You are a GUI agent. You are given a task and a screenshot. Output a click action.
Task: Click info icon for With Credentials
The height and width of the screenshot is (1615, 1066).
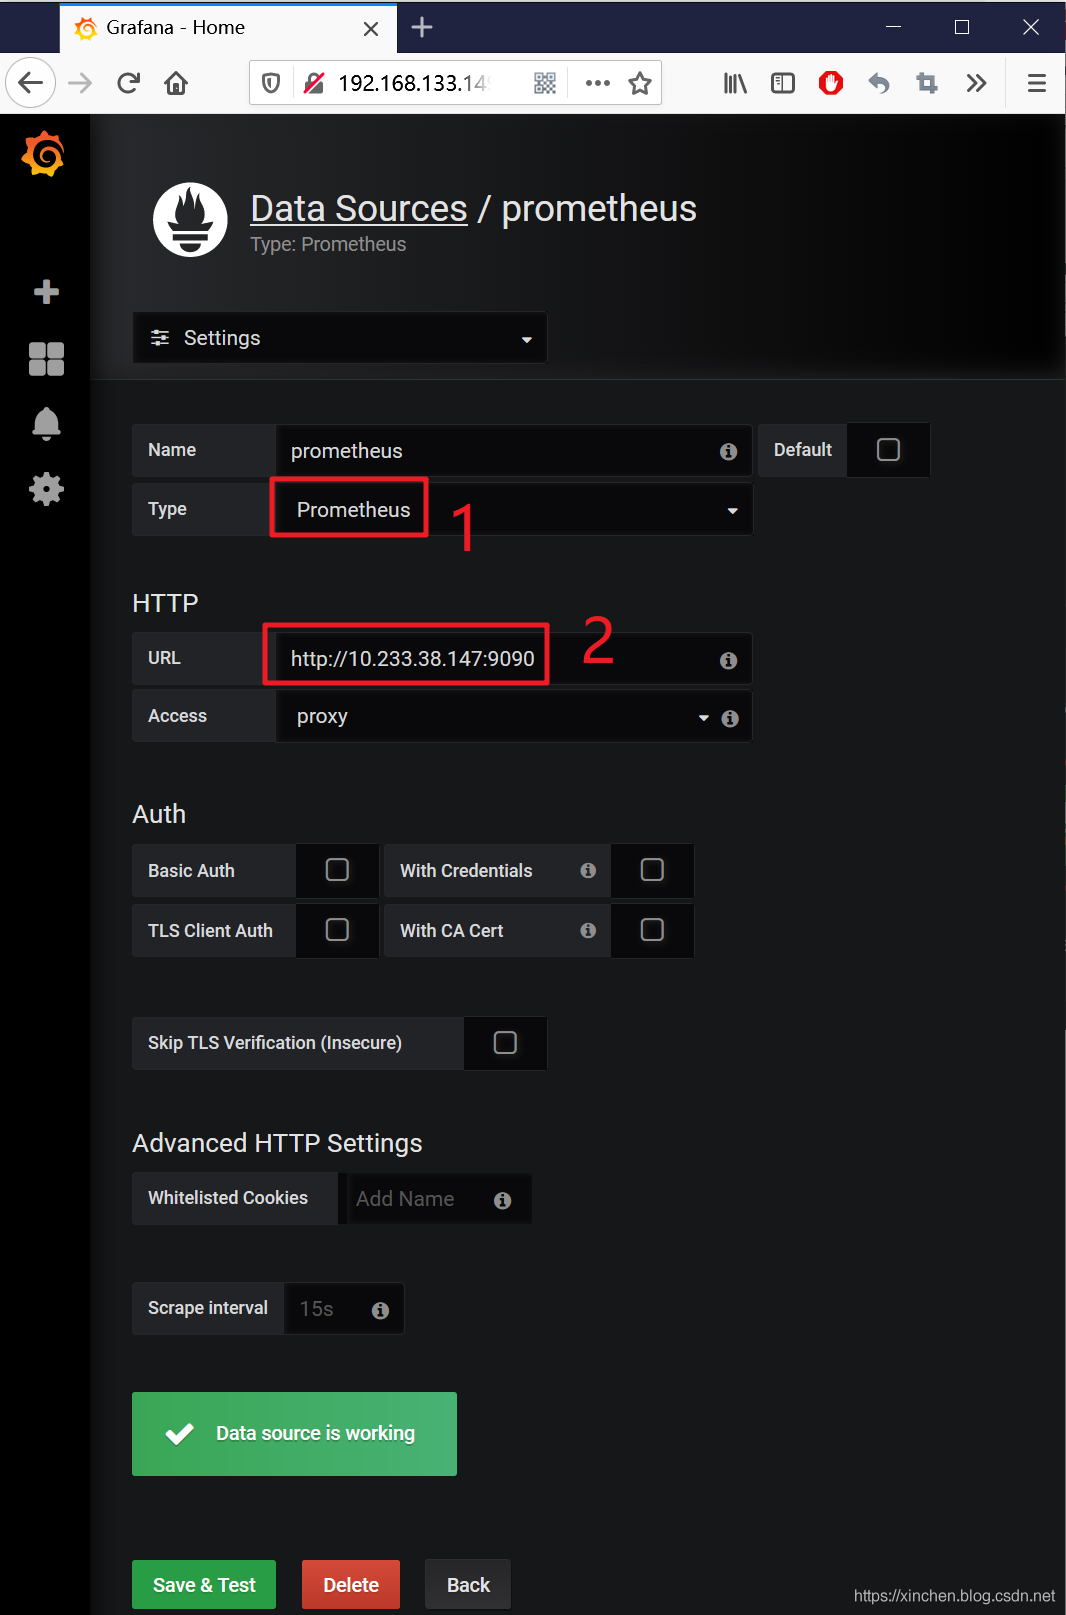588,871
